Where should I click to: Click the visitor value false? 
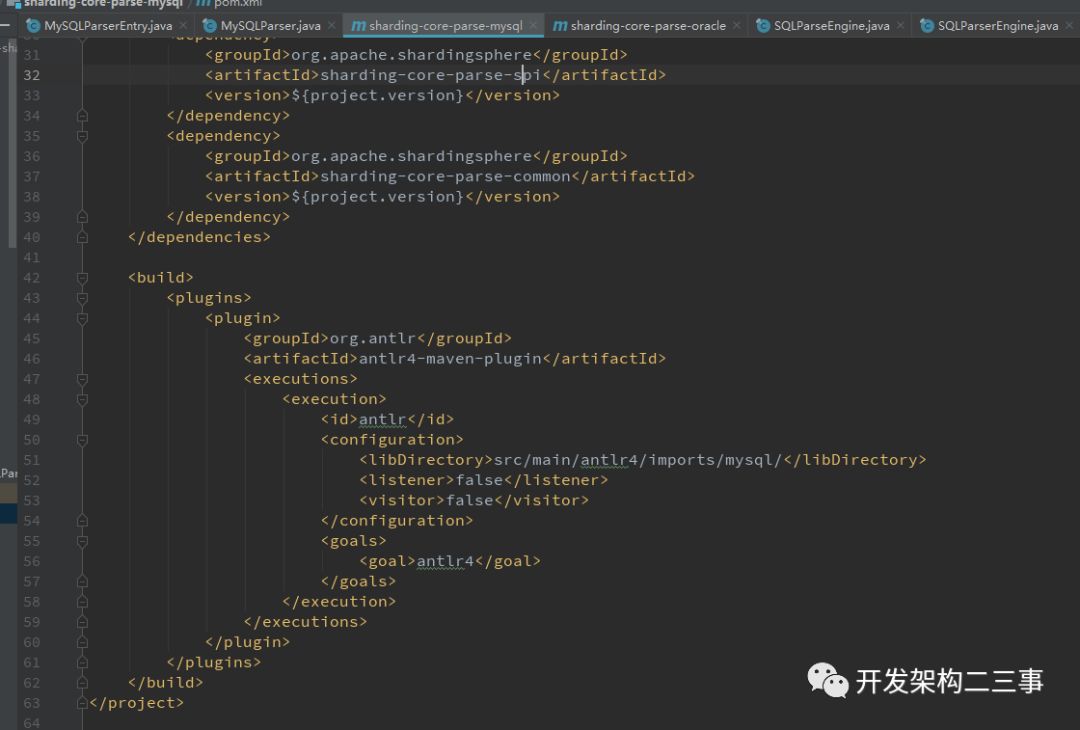(470, 501)
